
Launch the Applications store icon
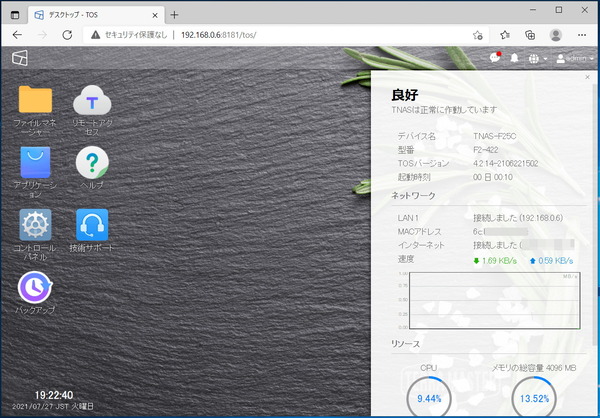tap(36, 162)
